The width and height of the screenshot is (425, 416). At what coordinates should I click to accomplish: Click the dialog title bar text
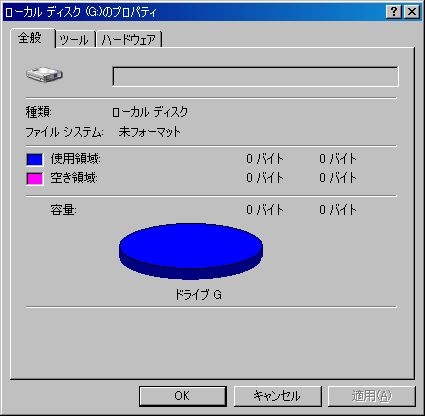[81, 12]
